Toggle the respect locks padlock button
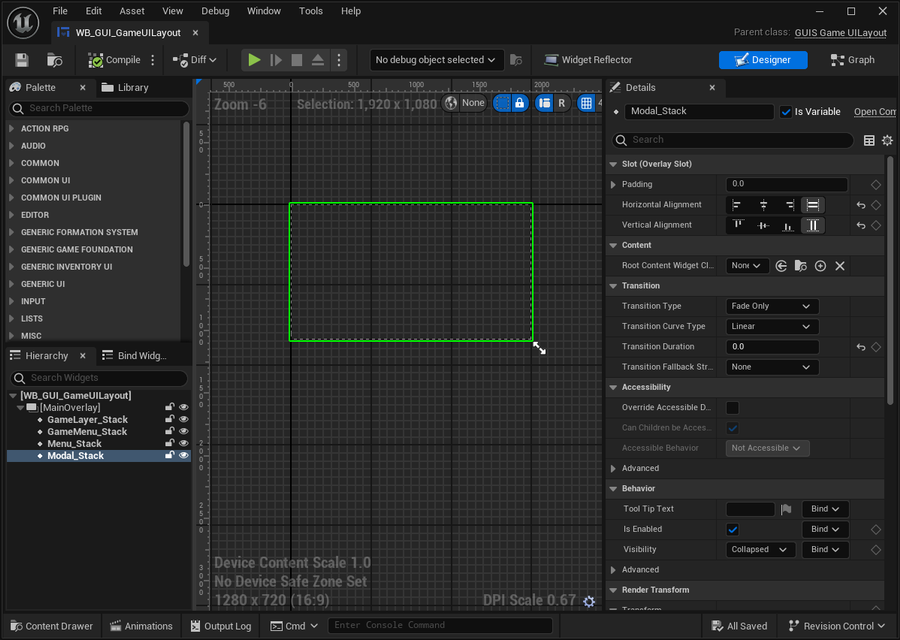This screenshot has width=900, height=640. click(519, 103)
